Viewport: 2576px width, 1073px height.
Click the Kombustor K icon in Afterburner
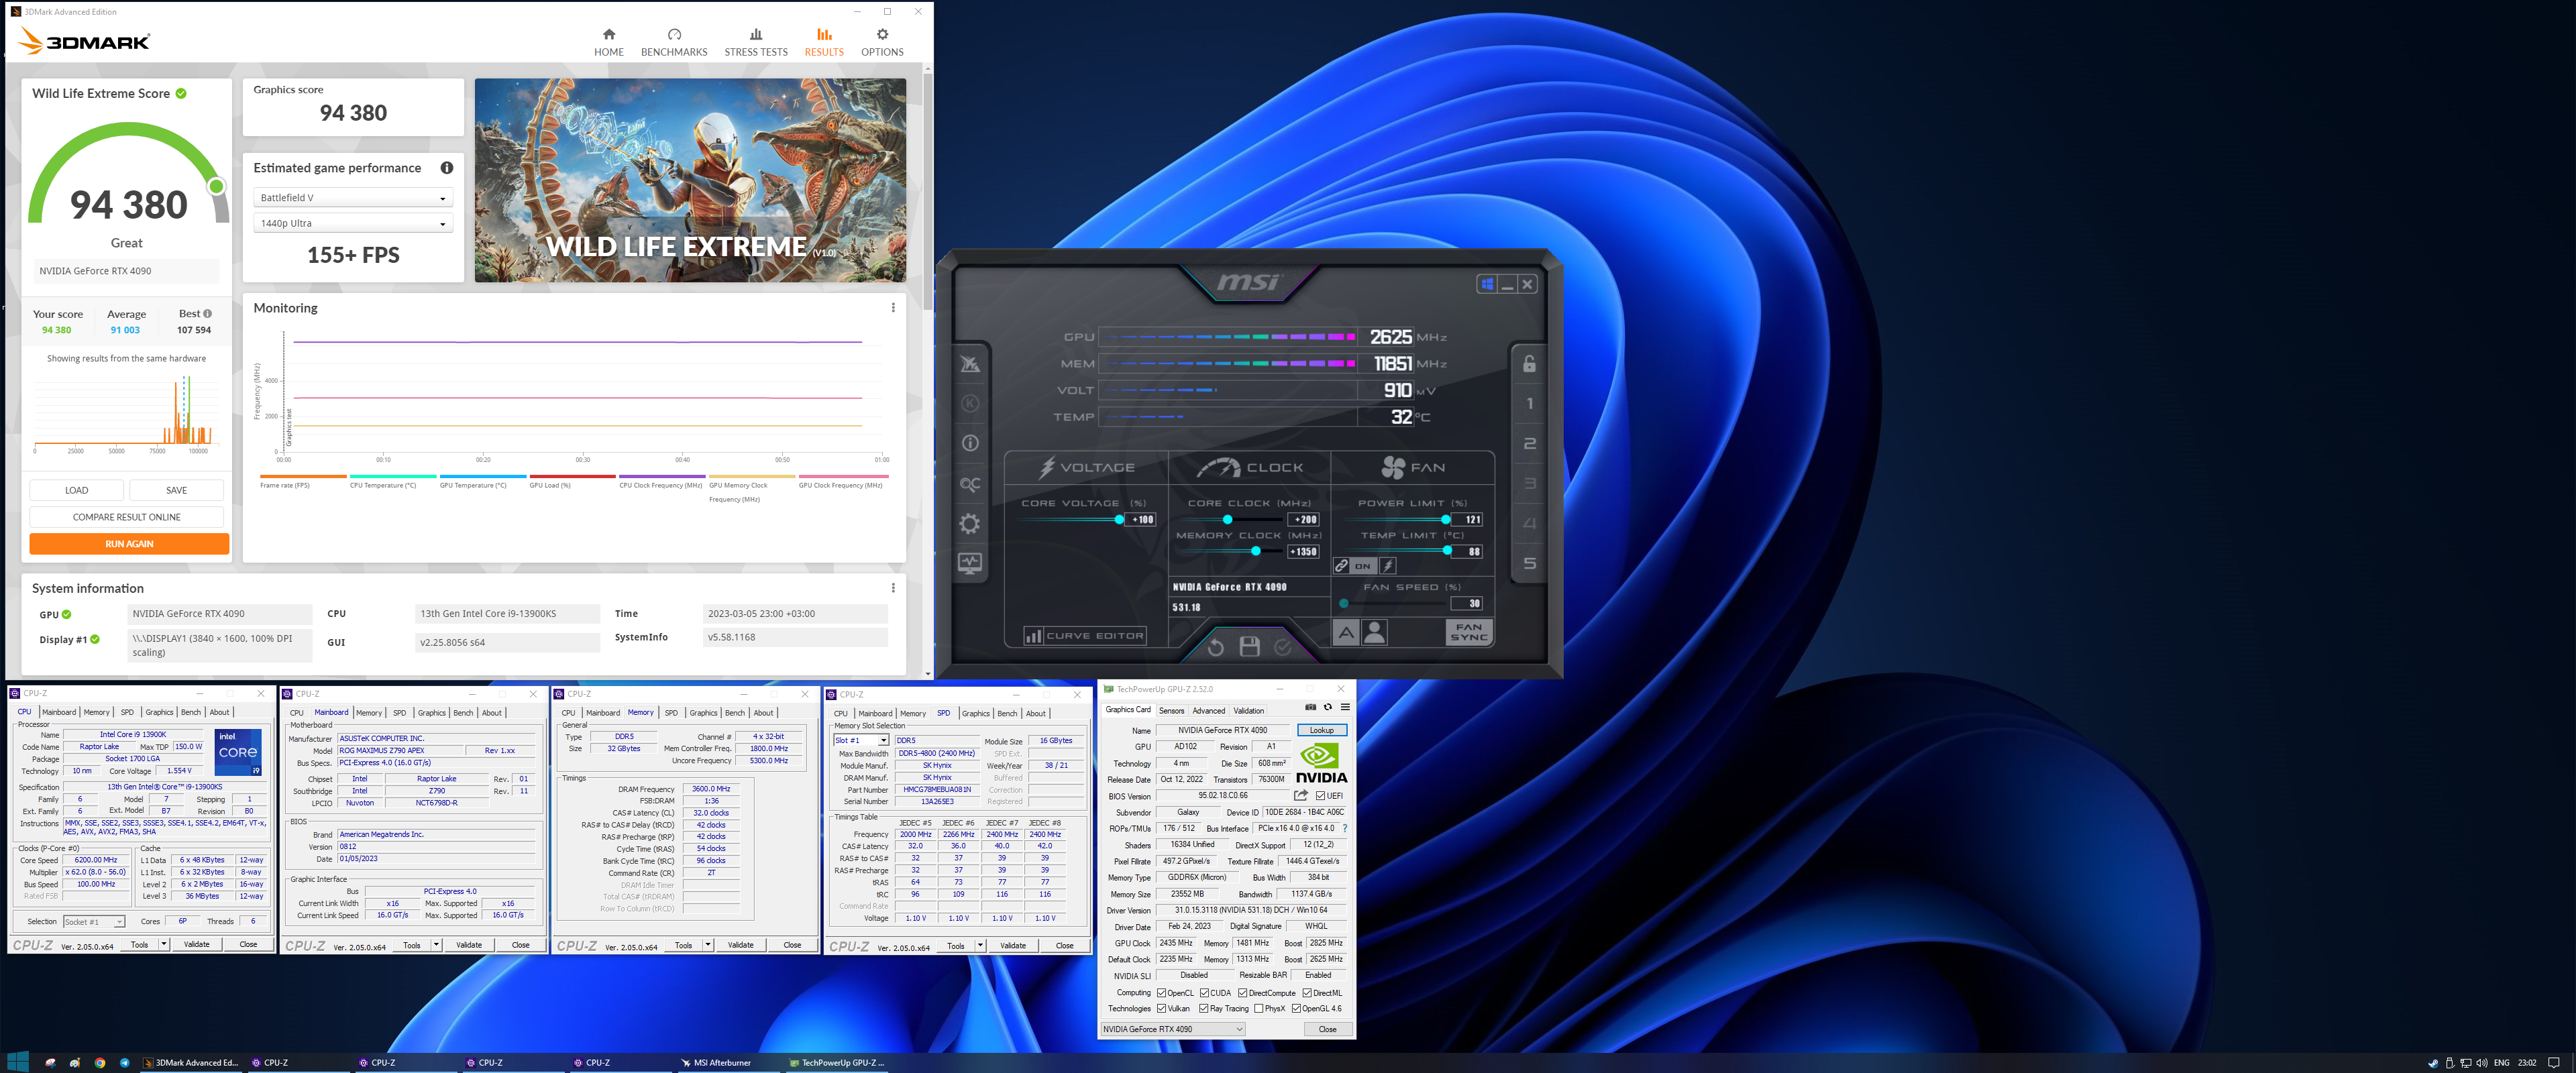coord(969,403)
